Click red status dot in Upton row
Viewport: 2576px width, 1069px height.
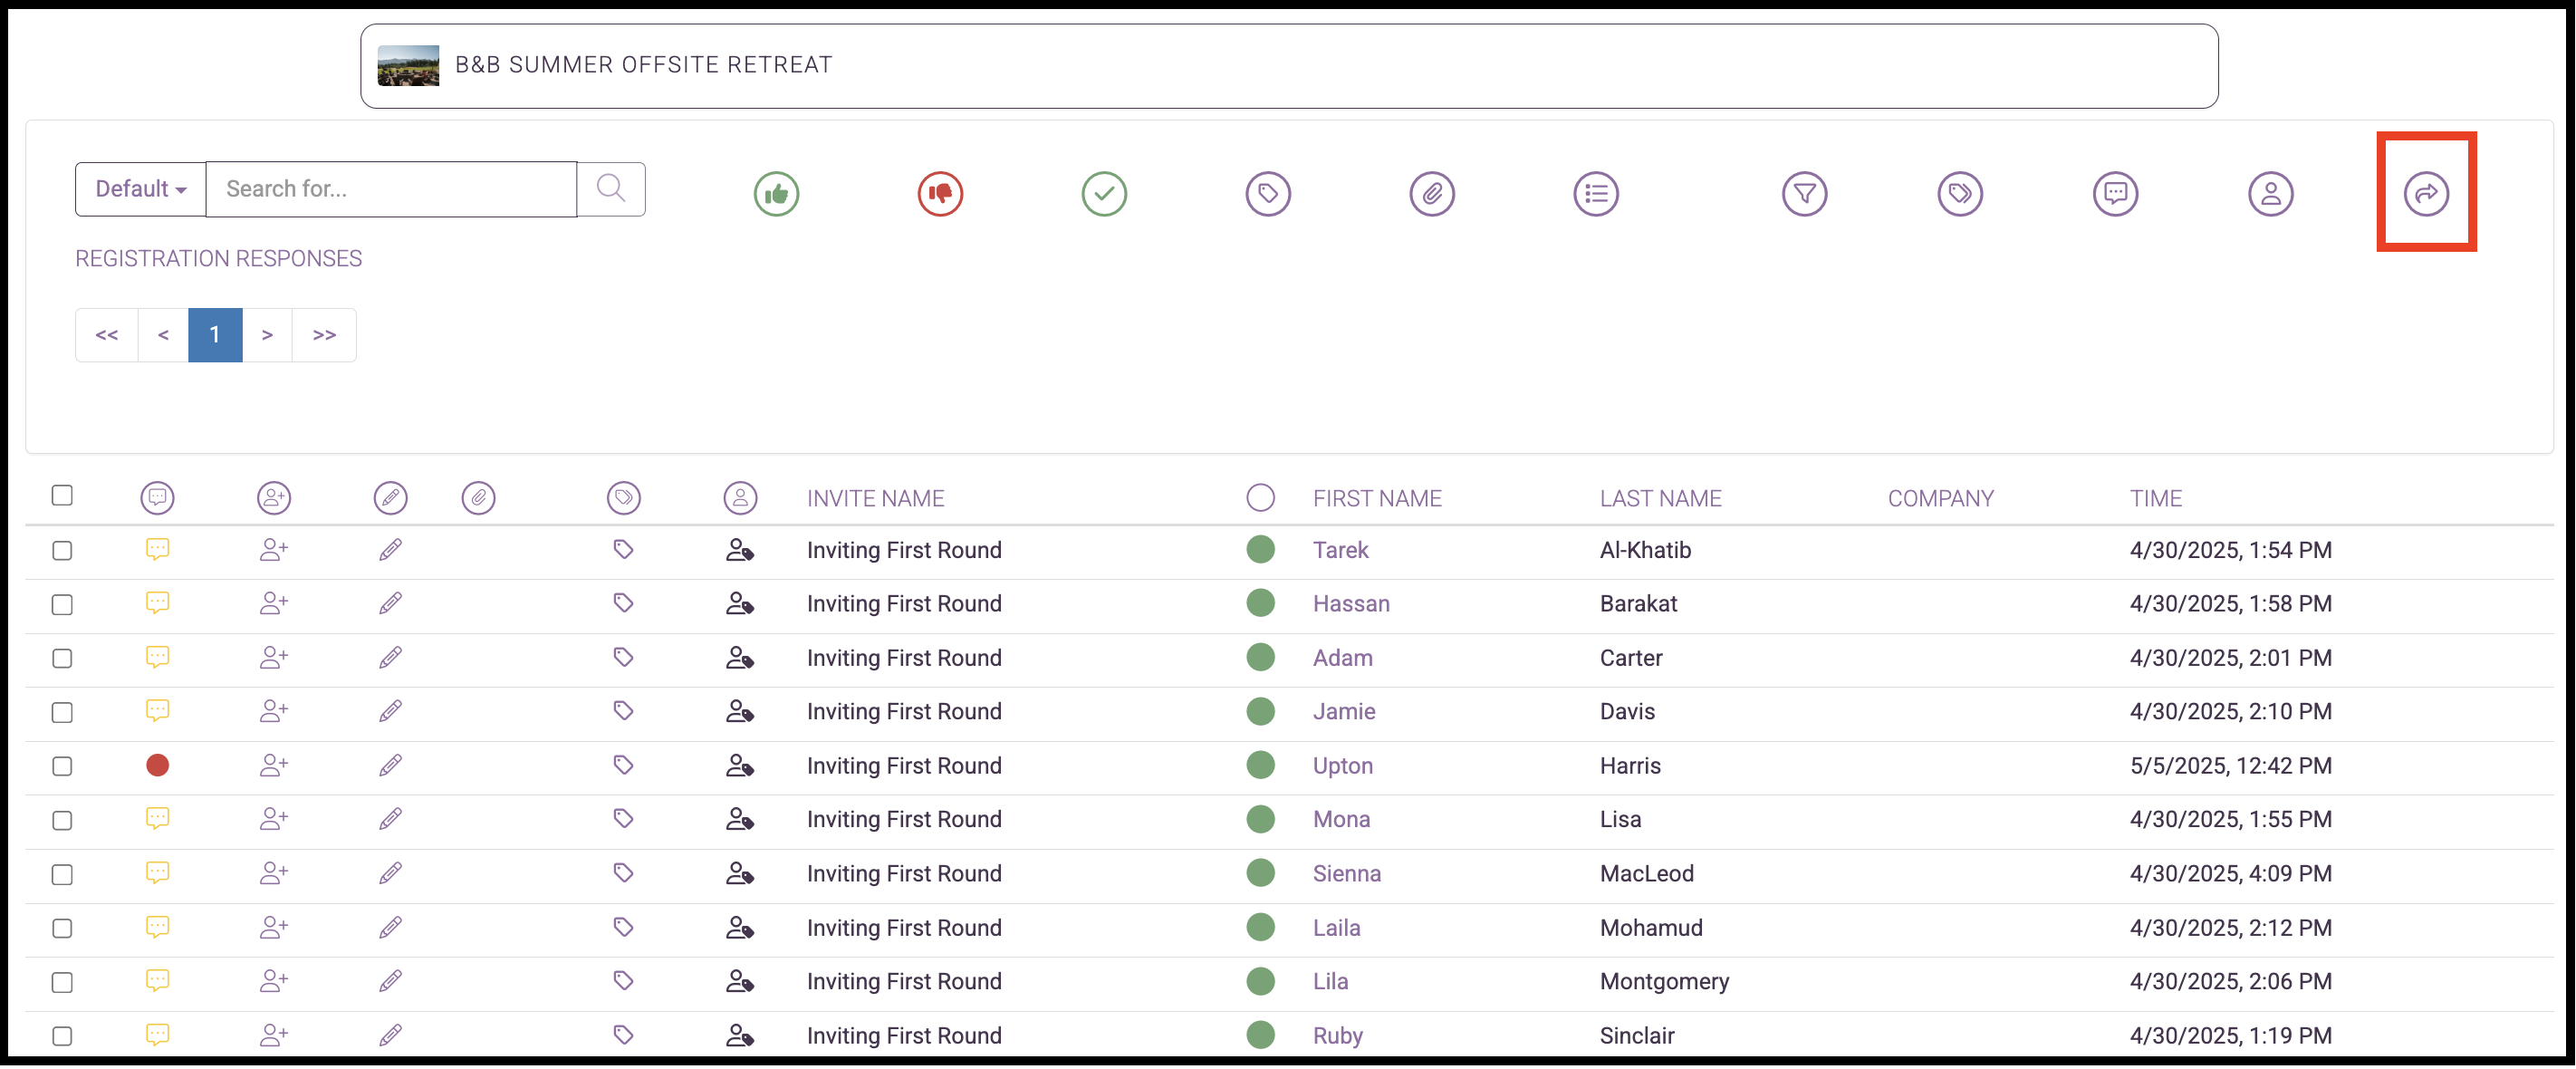tap(157, 765)
